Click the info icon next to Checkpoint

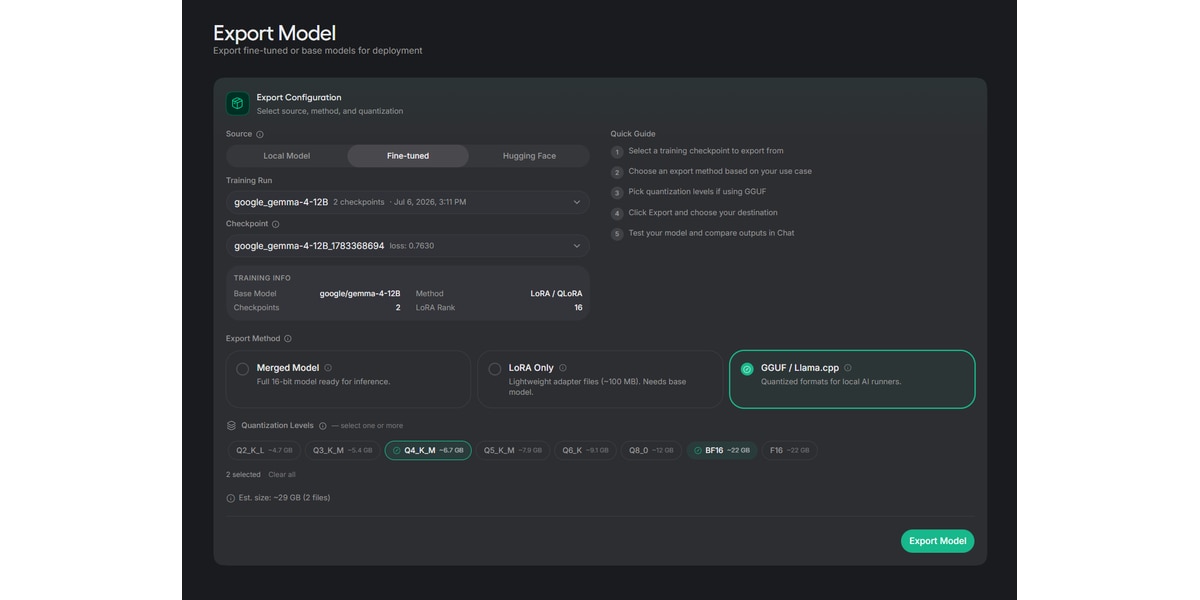tap(275, 224)
